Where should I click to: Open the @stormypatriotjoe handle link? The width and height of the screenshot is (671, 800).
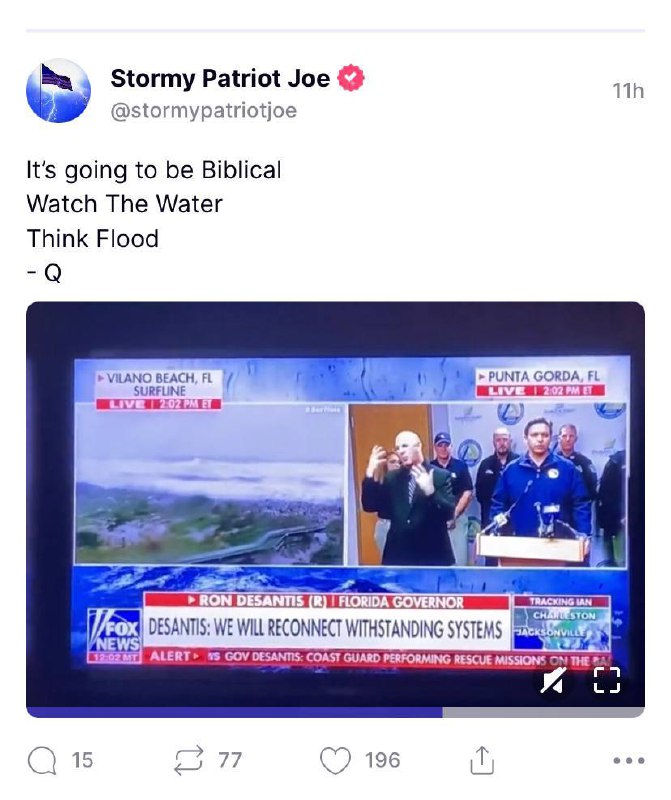204,111
